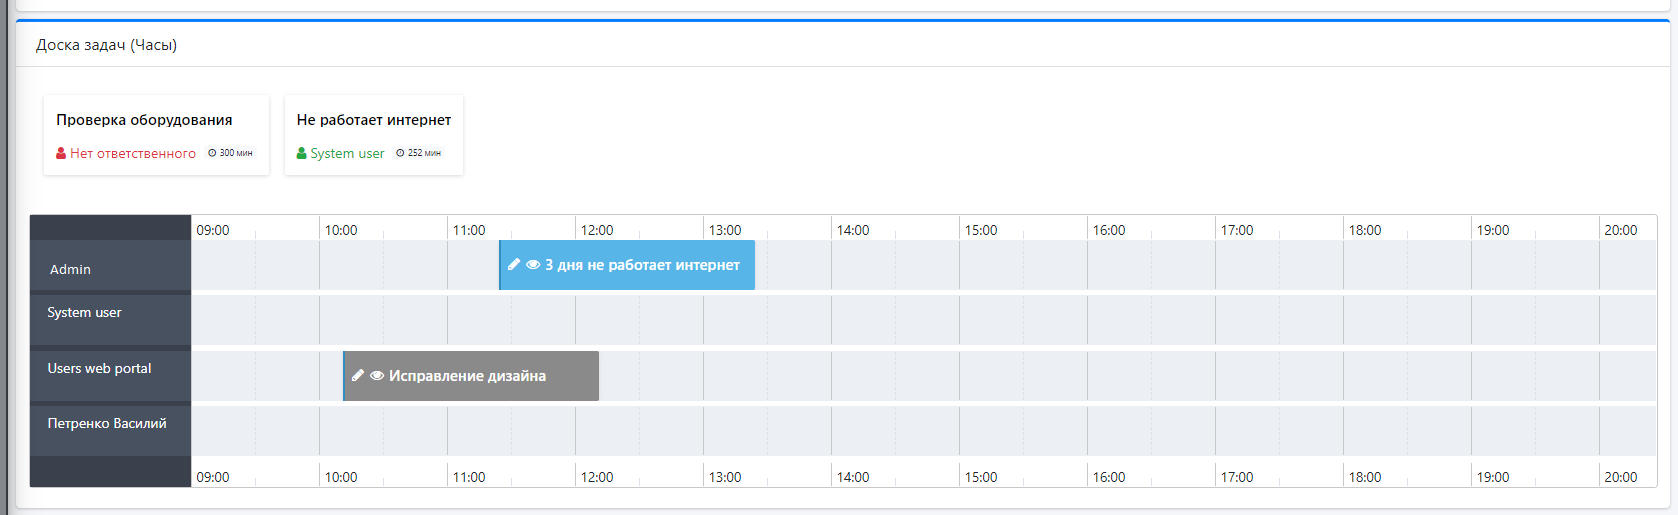Click the blue '3 дня не работает интернет' bar text
The width and height of the screenshot is (1678, 515).
(x=642, y=265)
